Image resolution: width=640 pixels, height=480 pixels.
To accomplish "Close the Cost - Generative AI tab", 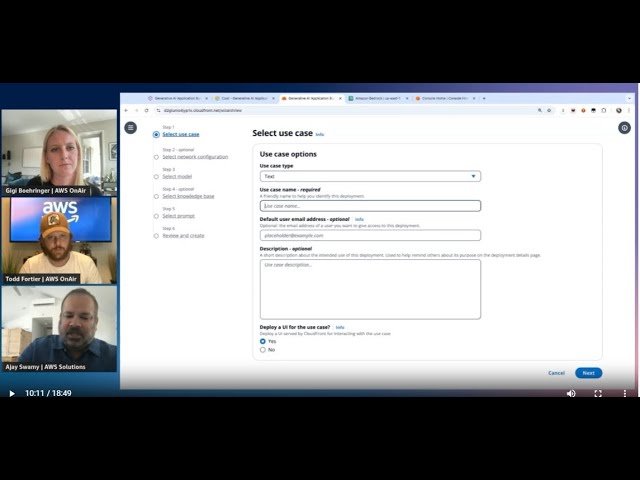I will click(x=273, y=98).
